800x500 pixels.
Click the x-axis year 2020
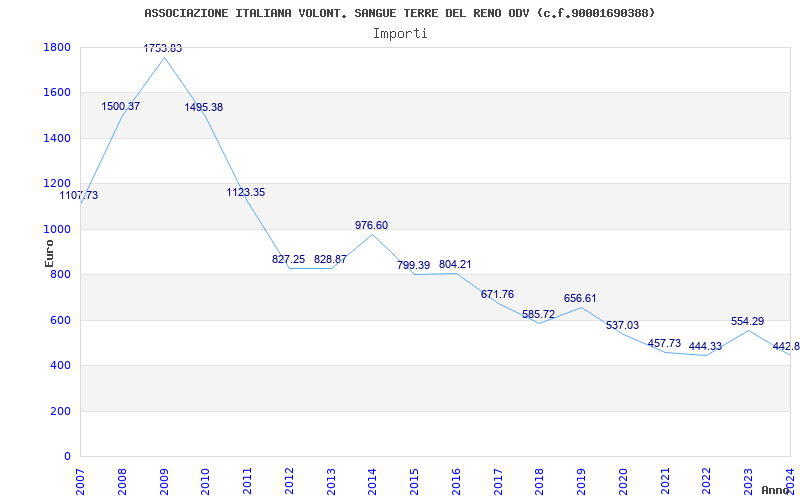click(x=623, y=482)
